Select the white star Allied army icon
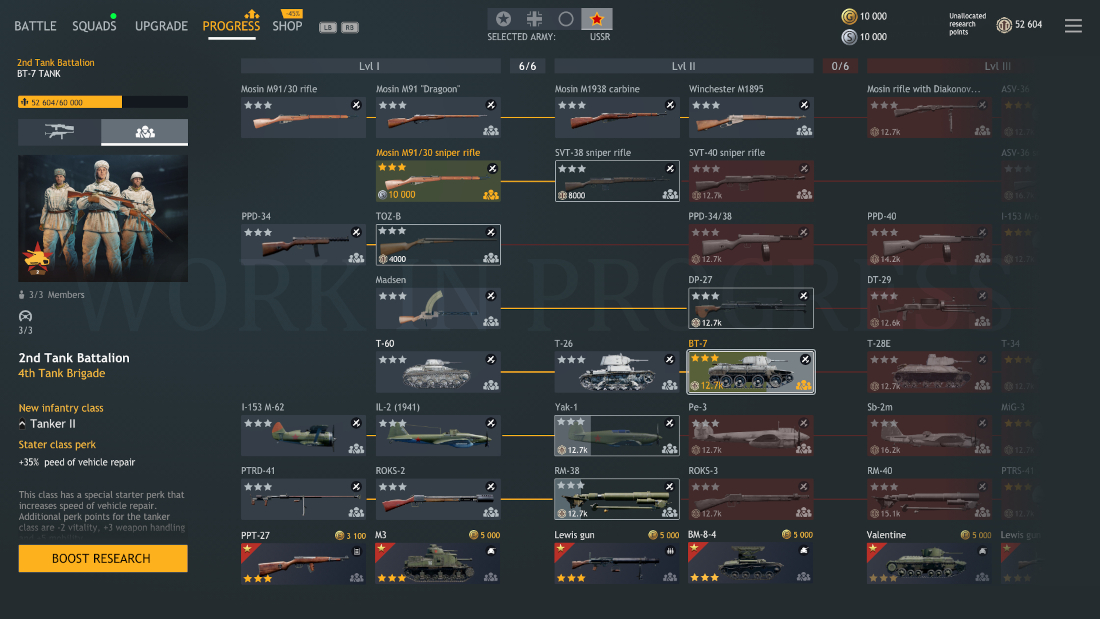 504,19
